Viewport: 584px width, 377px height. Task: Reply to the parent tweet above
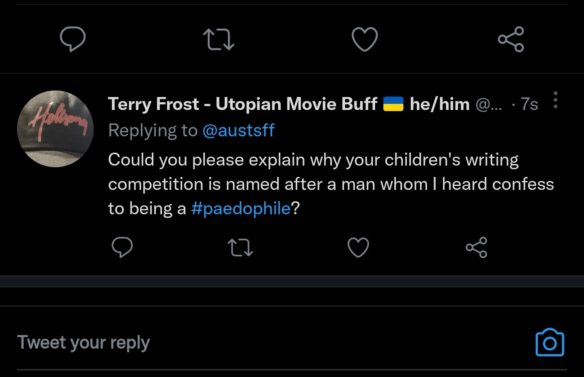[x=73, y=39]
